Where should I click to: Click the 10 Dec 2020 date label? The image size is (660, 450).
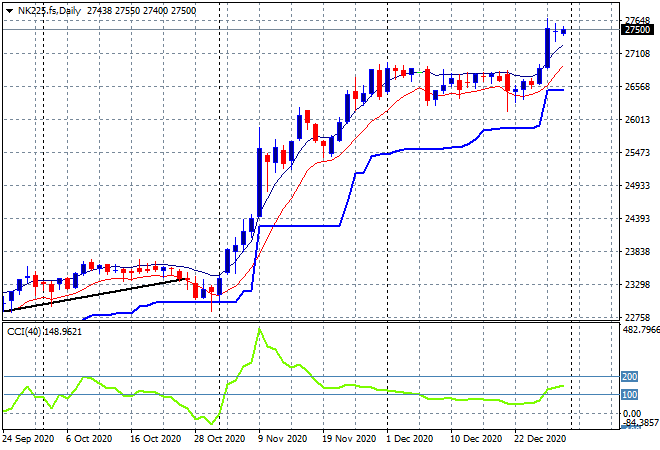476,439
